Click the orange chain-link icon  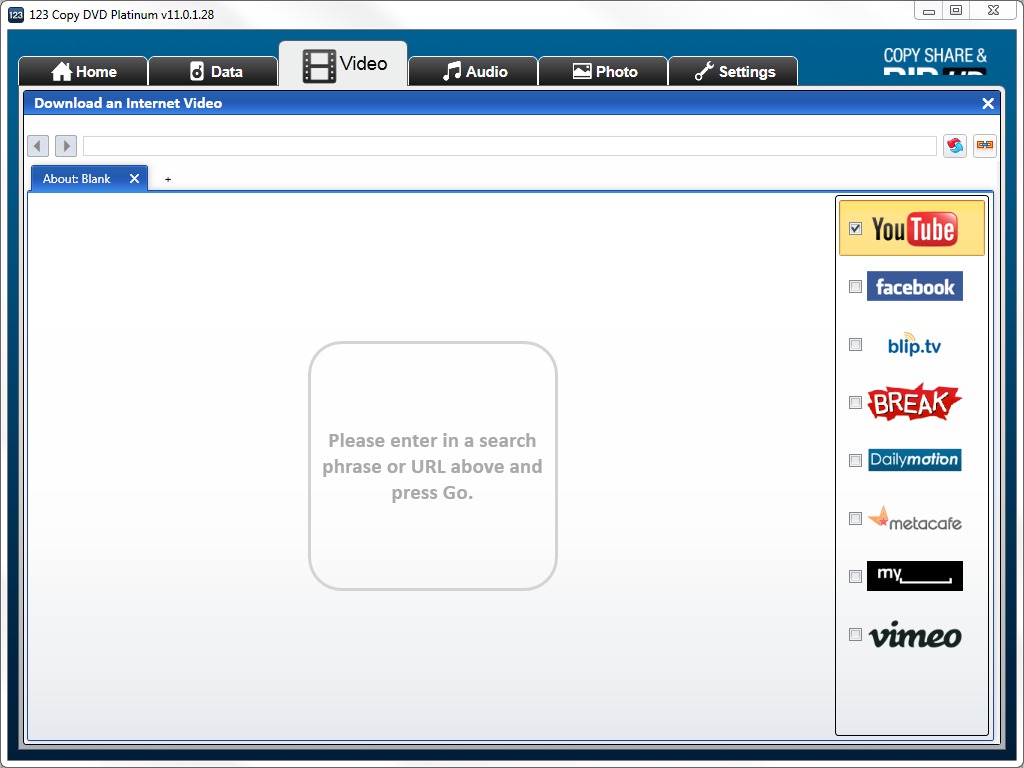985,146
